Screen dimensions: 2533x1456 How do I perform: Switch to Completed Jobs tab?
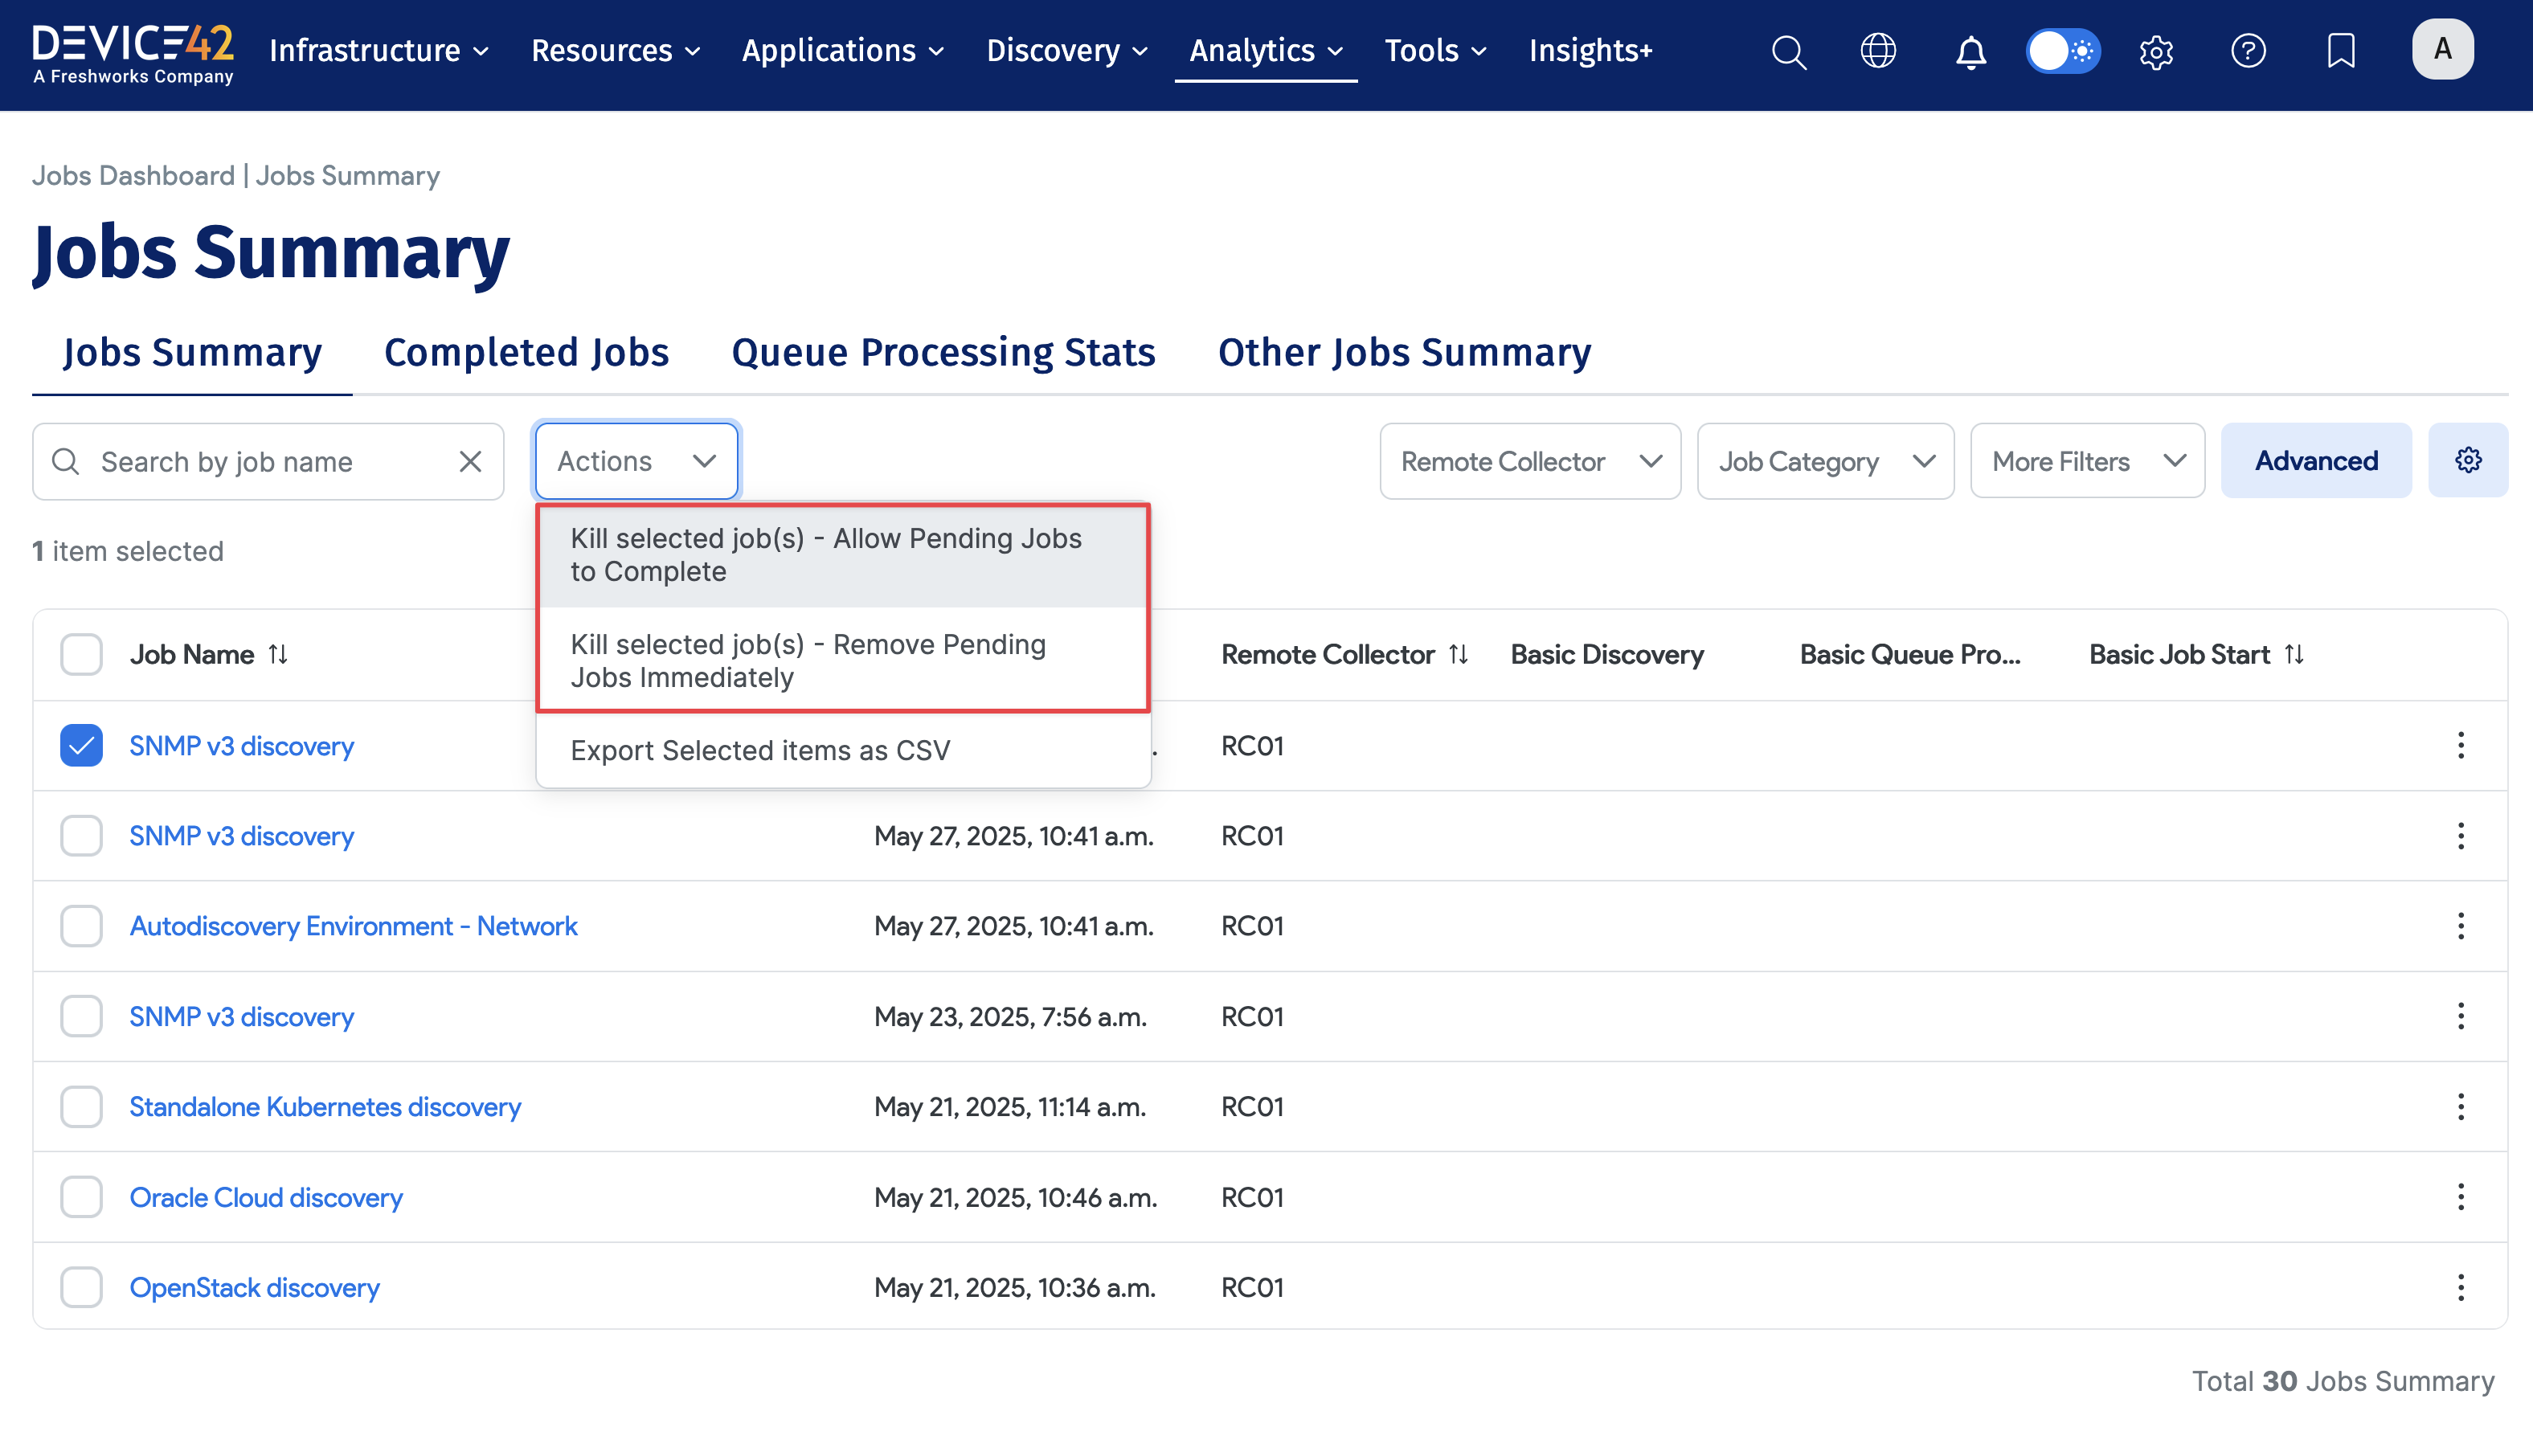click(x=526, y=352)
